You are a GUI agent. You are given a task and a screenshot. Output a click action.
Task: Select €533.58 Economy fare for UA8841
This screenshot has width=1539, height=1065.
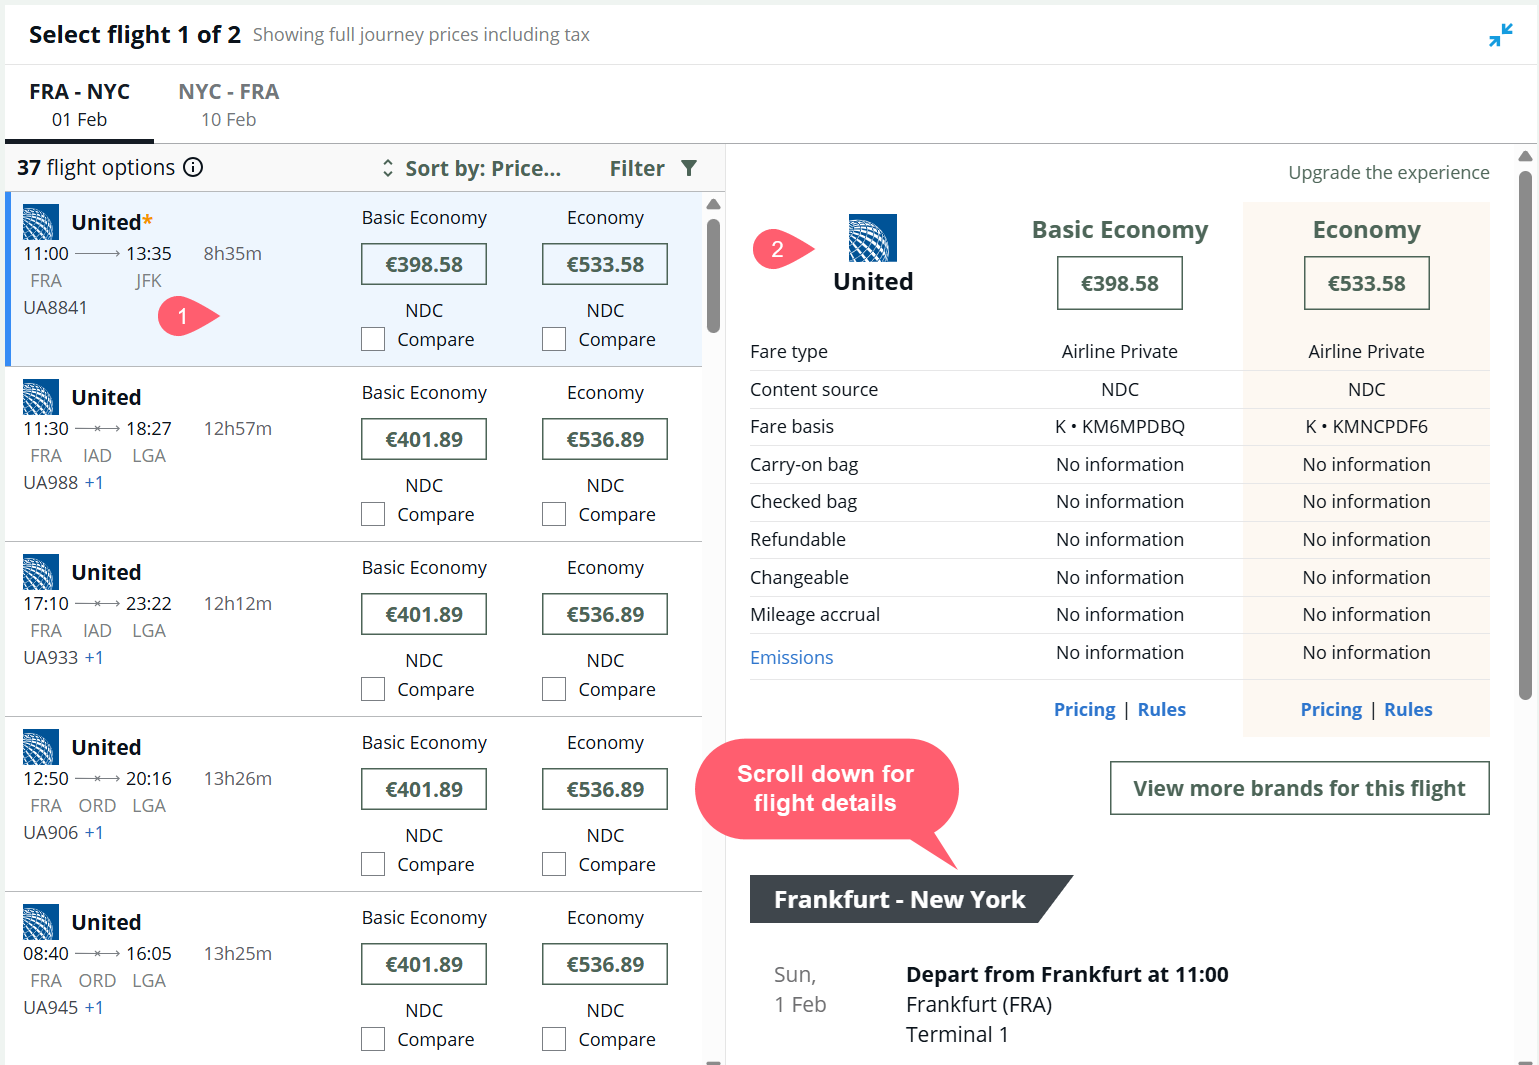(605, 264)
